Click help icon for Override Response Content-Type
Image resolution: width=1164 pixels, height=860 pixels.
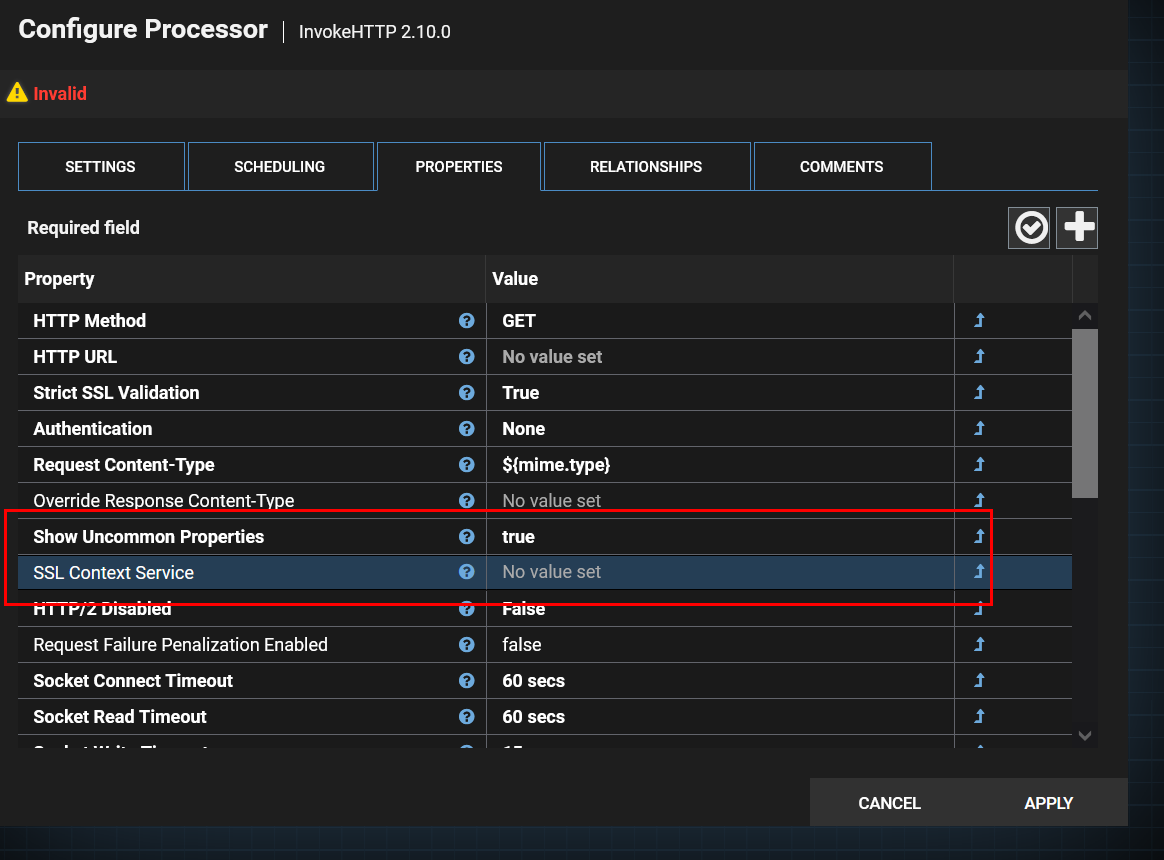pos(466,501)
